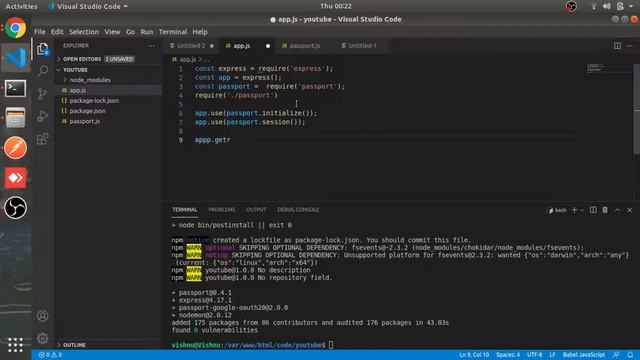Image resolution: width=640 pixels, height=360 pixels.
Task: Click the clock Thu 00:22 in top bar
Action: pos(336,6)
